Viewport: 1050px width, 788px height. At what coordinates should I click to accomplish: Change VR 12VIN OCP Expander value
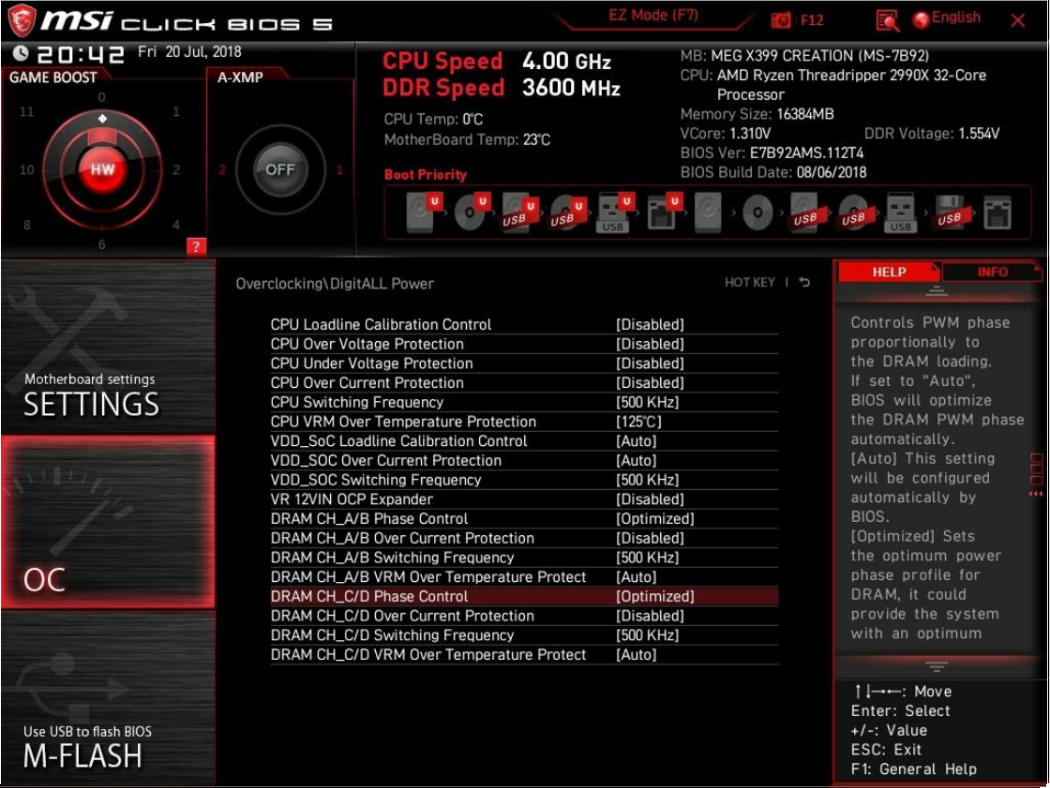point(650,499)
